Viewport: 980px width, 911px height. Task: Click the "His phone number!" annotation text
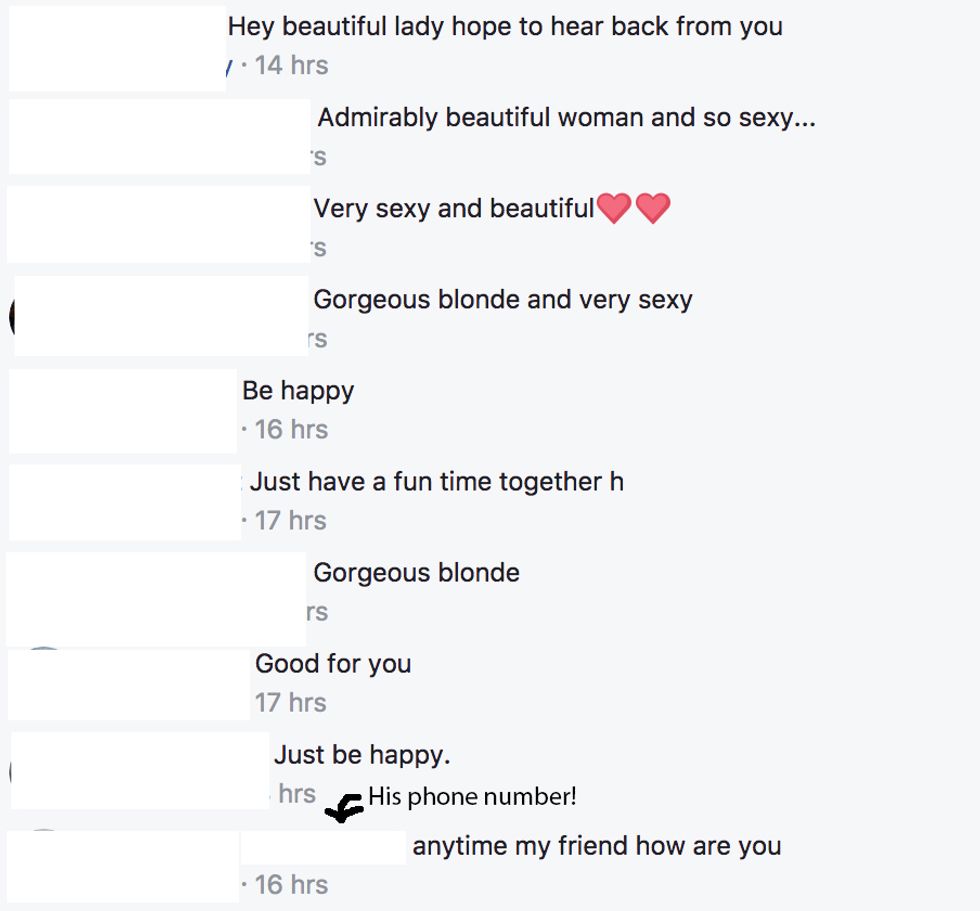coord(472,797)
